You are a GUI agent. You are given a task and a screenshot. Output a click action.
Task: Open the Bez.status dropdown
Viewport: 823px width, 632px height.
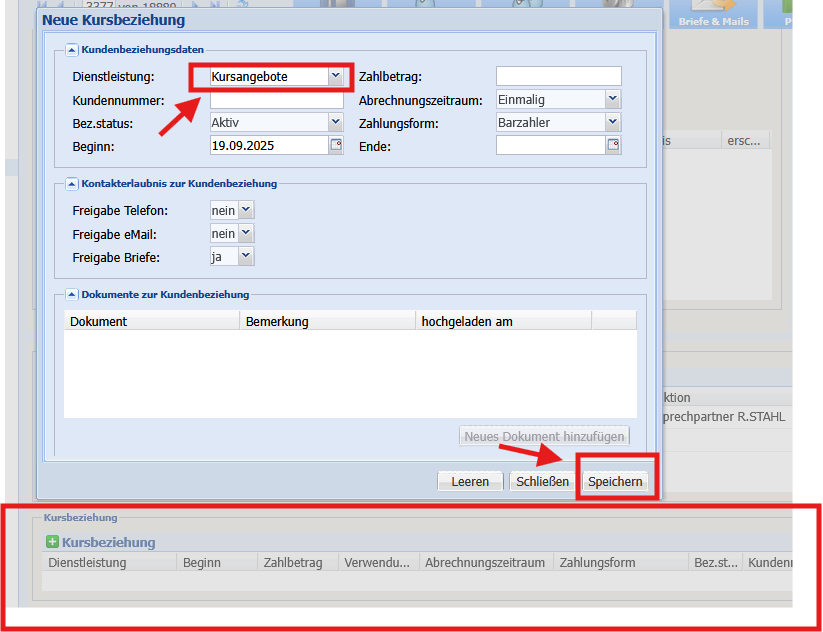pos(335,123)
